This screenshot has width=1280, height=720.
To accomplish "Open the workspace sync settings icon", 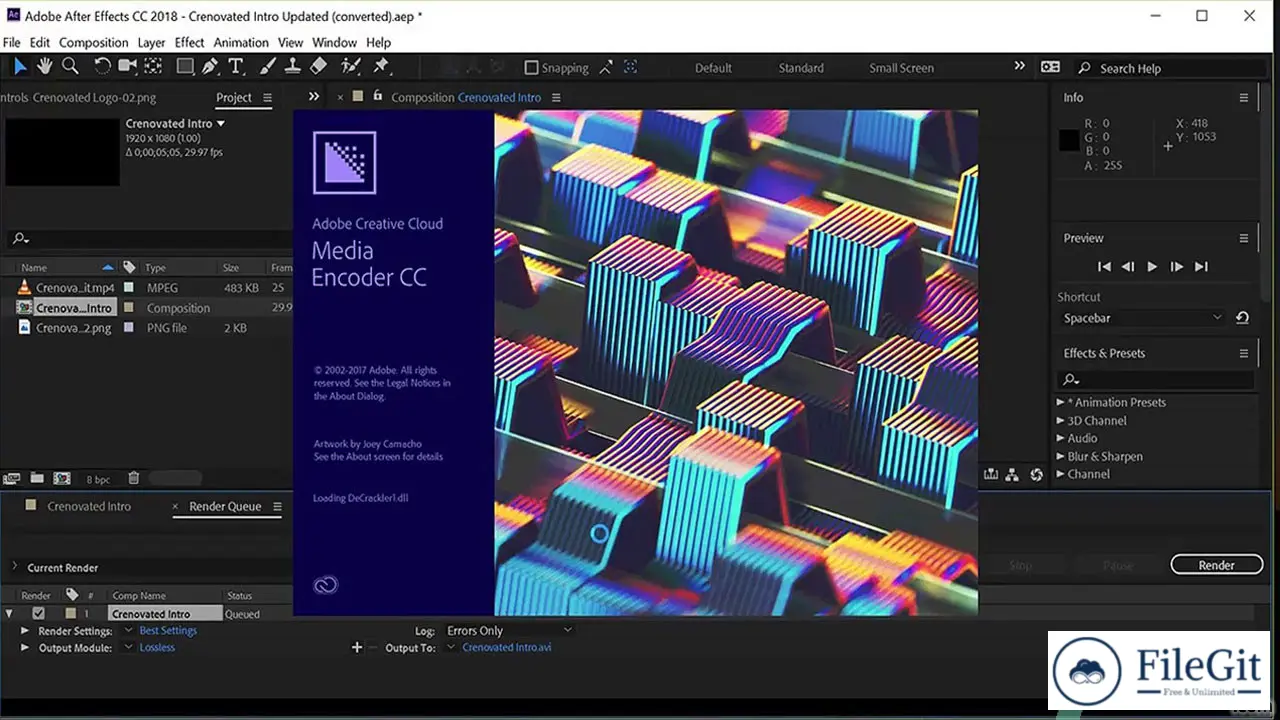I will click(1050, 67).
